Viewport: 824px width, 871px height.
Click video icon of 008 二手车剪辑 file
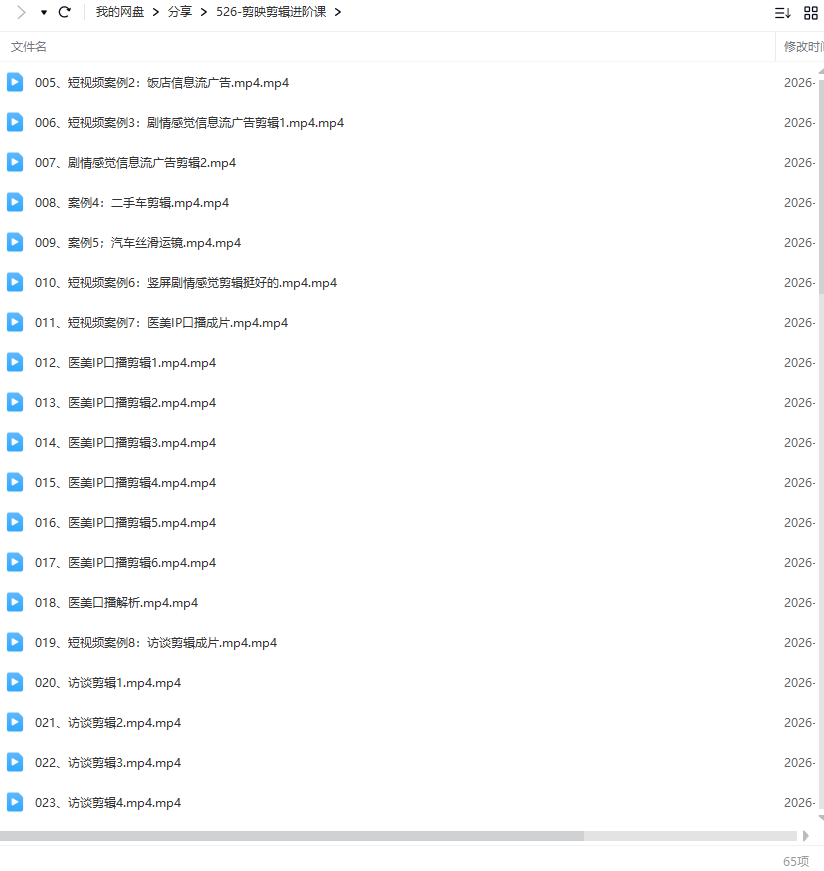15,202
